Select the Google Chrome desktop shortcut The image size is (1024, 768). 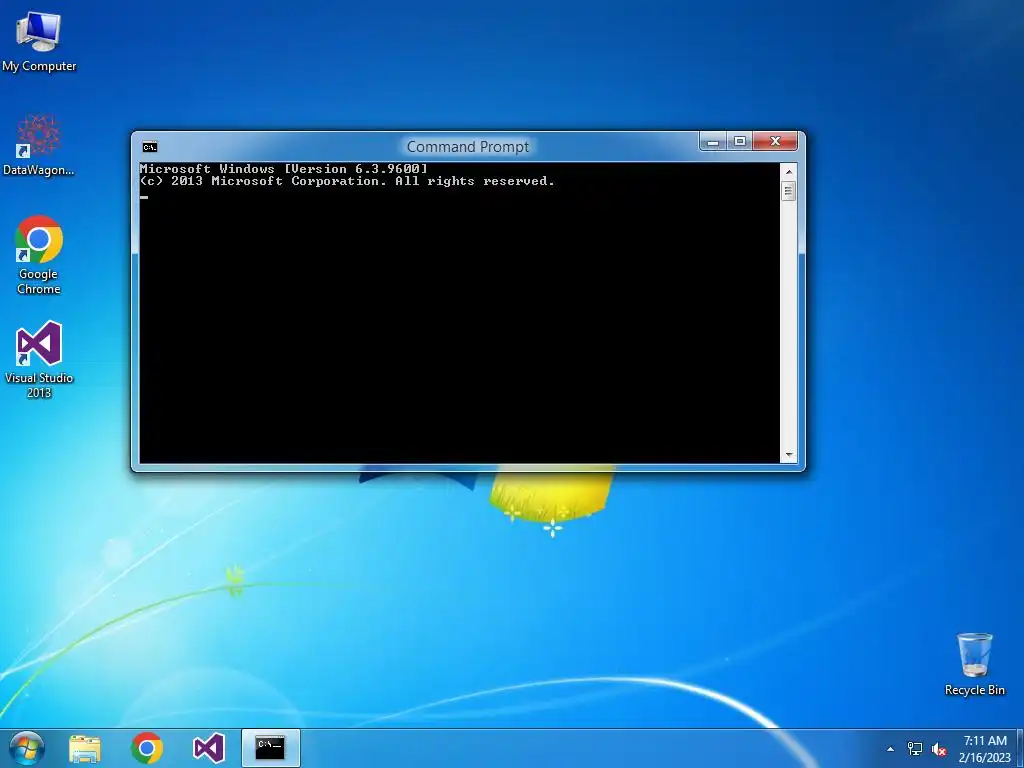(x=39, y=255)
